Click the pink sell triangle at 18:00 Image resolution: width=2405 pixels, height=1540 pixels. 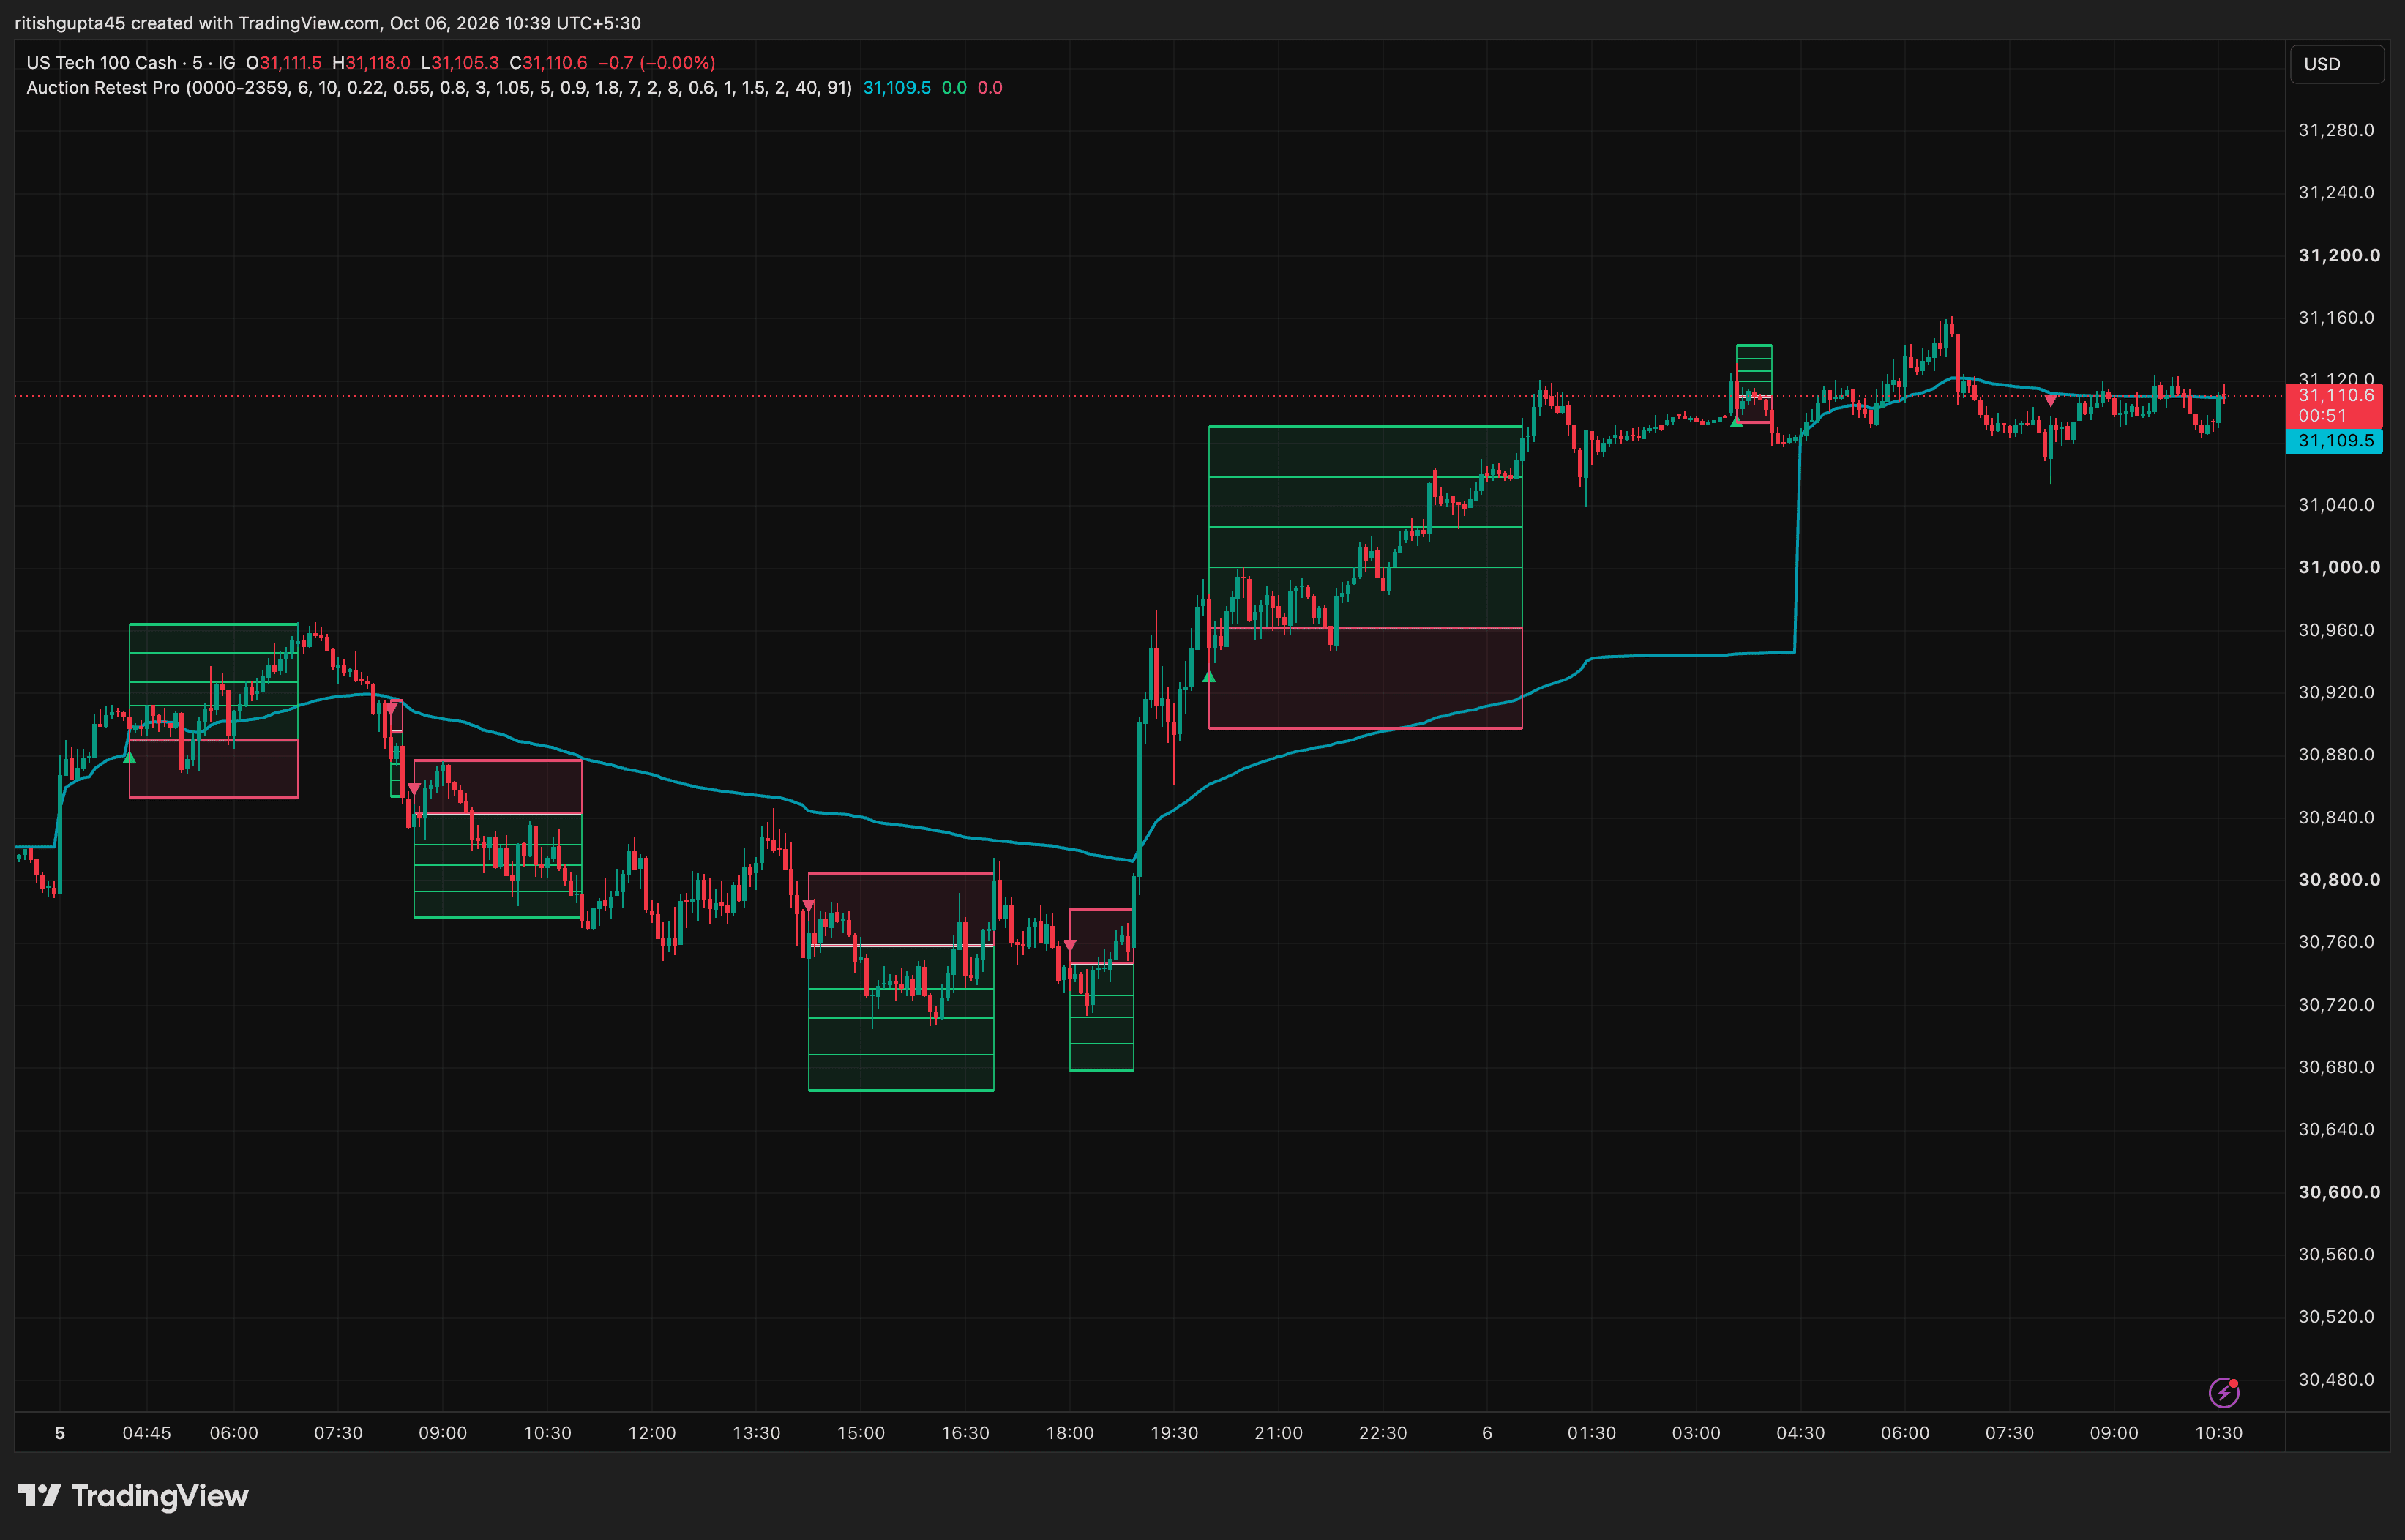click(1070, 945)
